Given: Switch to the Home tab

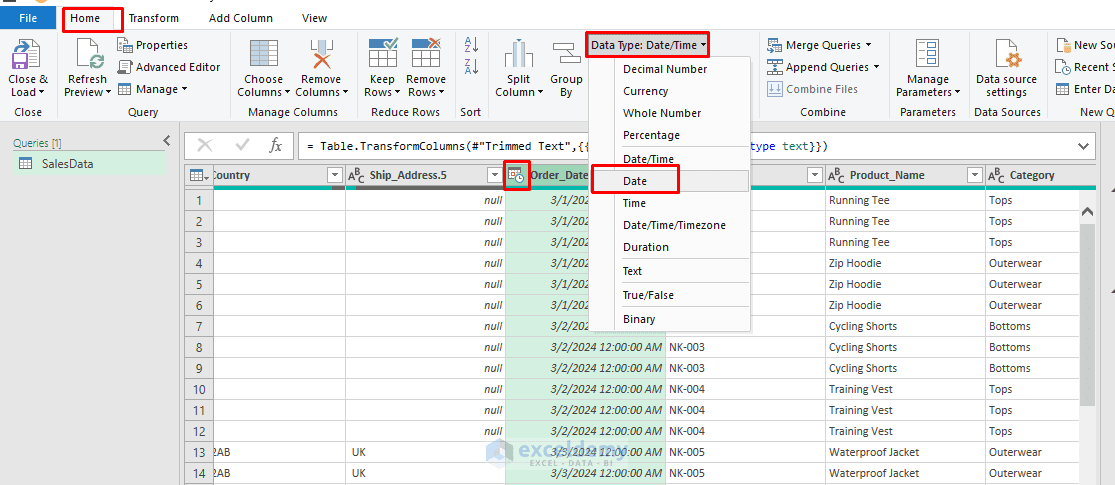Looking at the screenshot, I should [85, 18].
